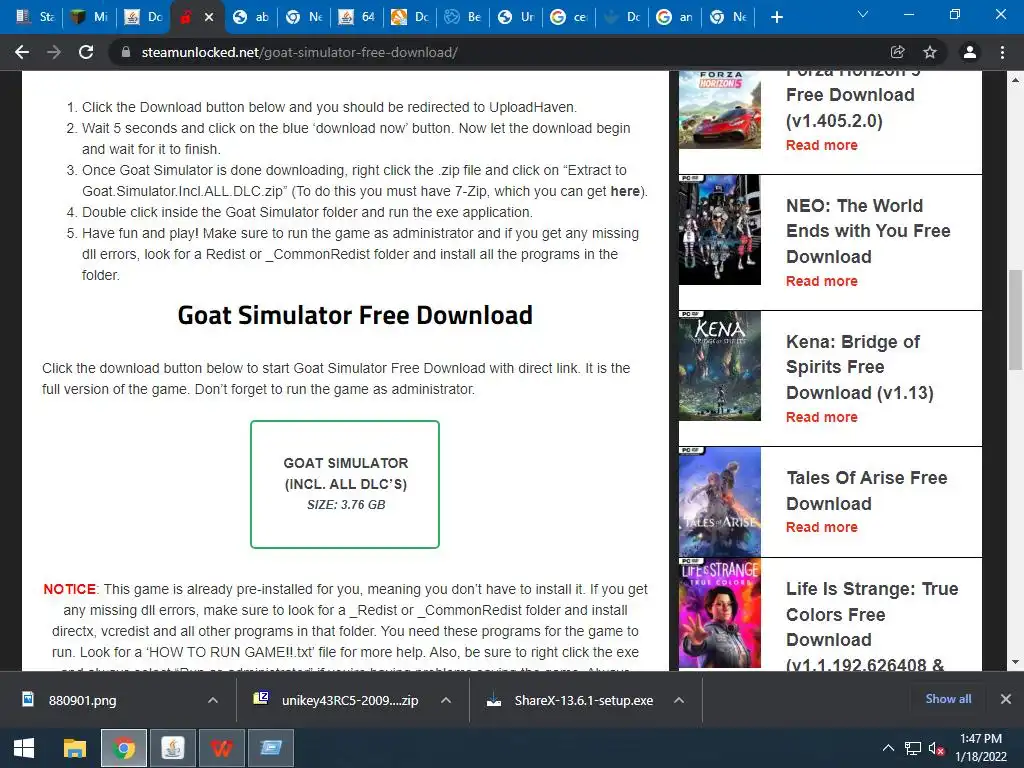Image resolution: width=1024 pixels, height=768 pixels.
Task: Close the downloads bar
Action: click(1006, 699)
